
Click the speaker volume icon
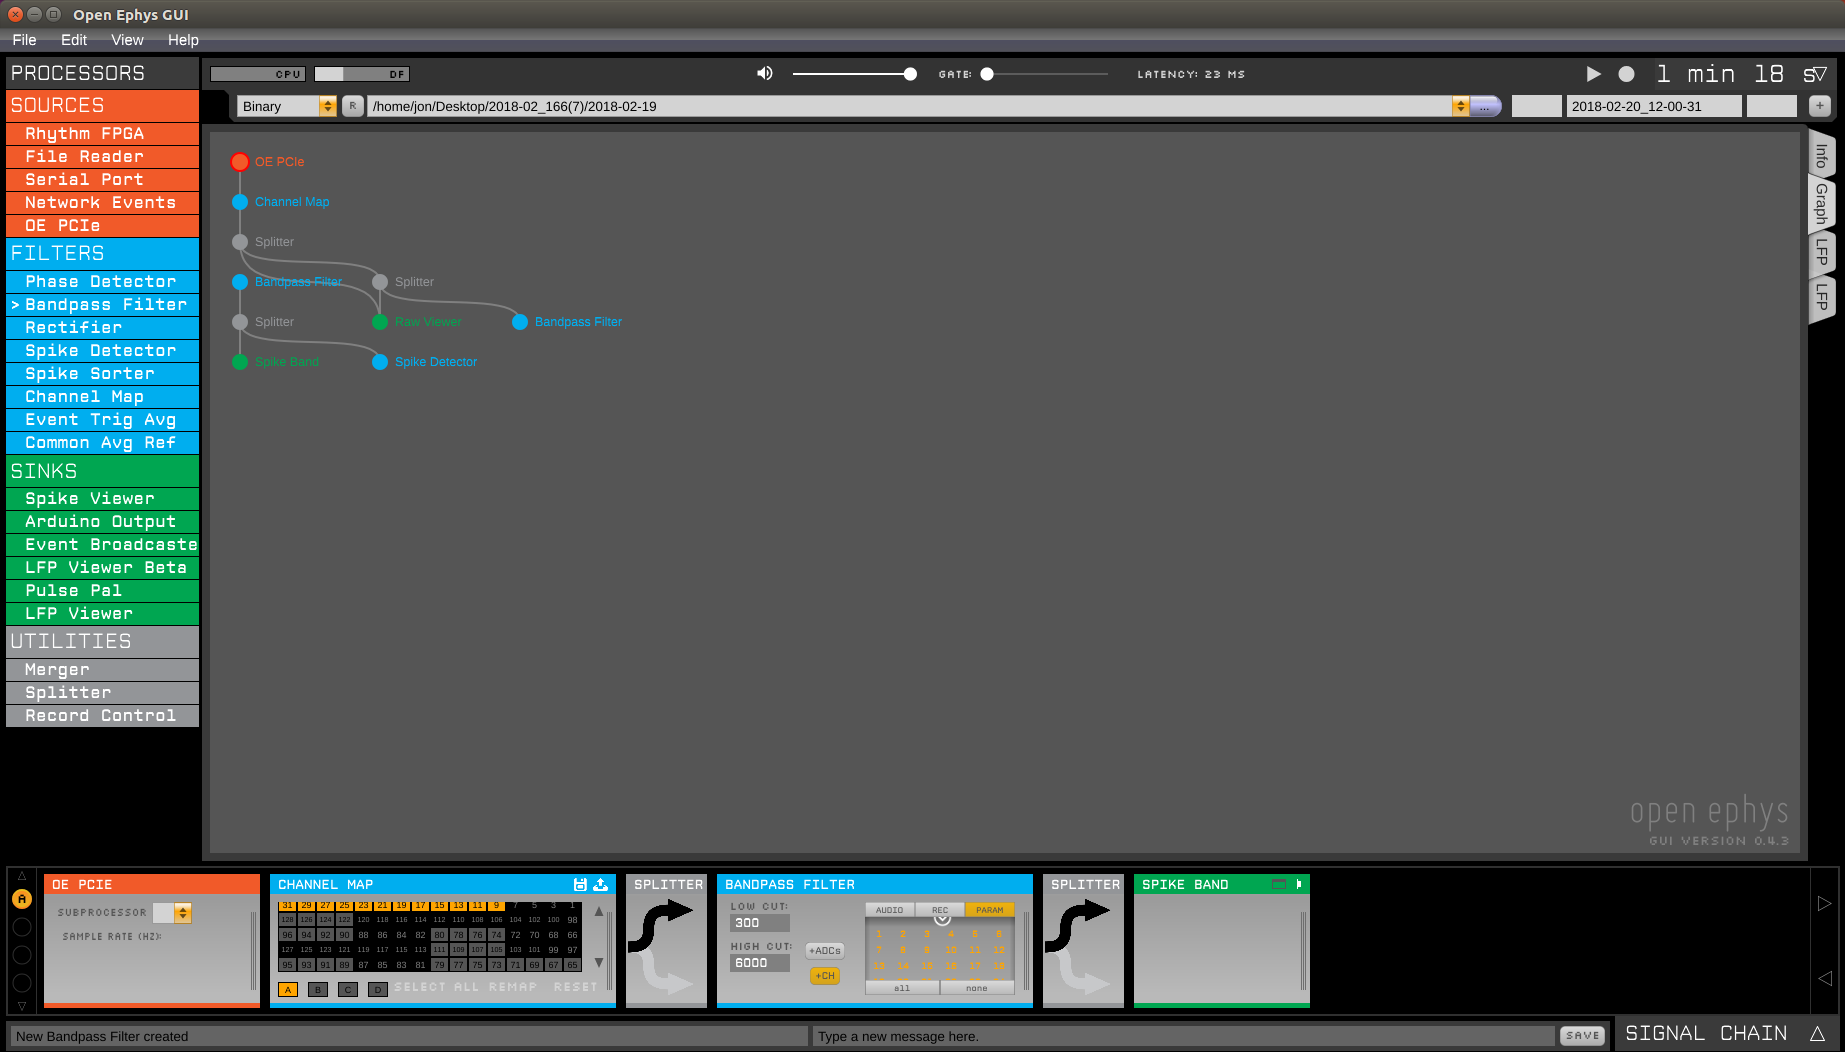click(764, 73)
